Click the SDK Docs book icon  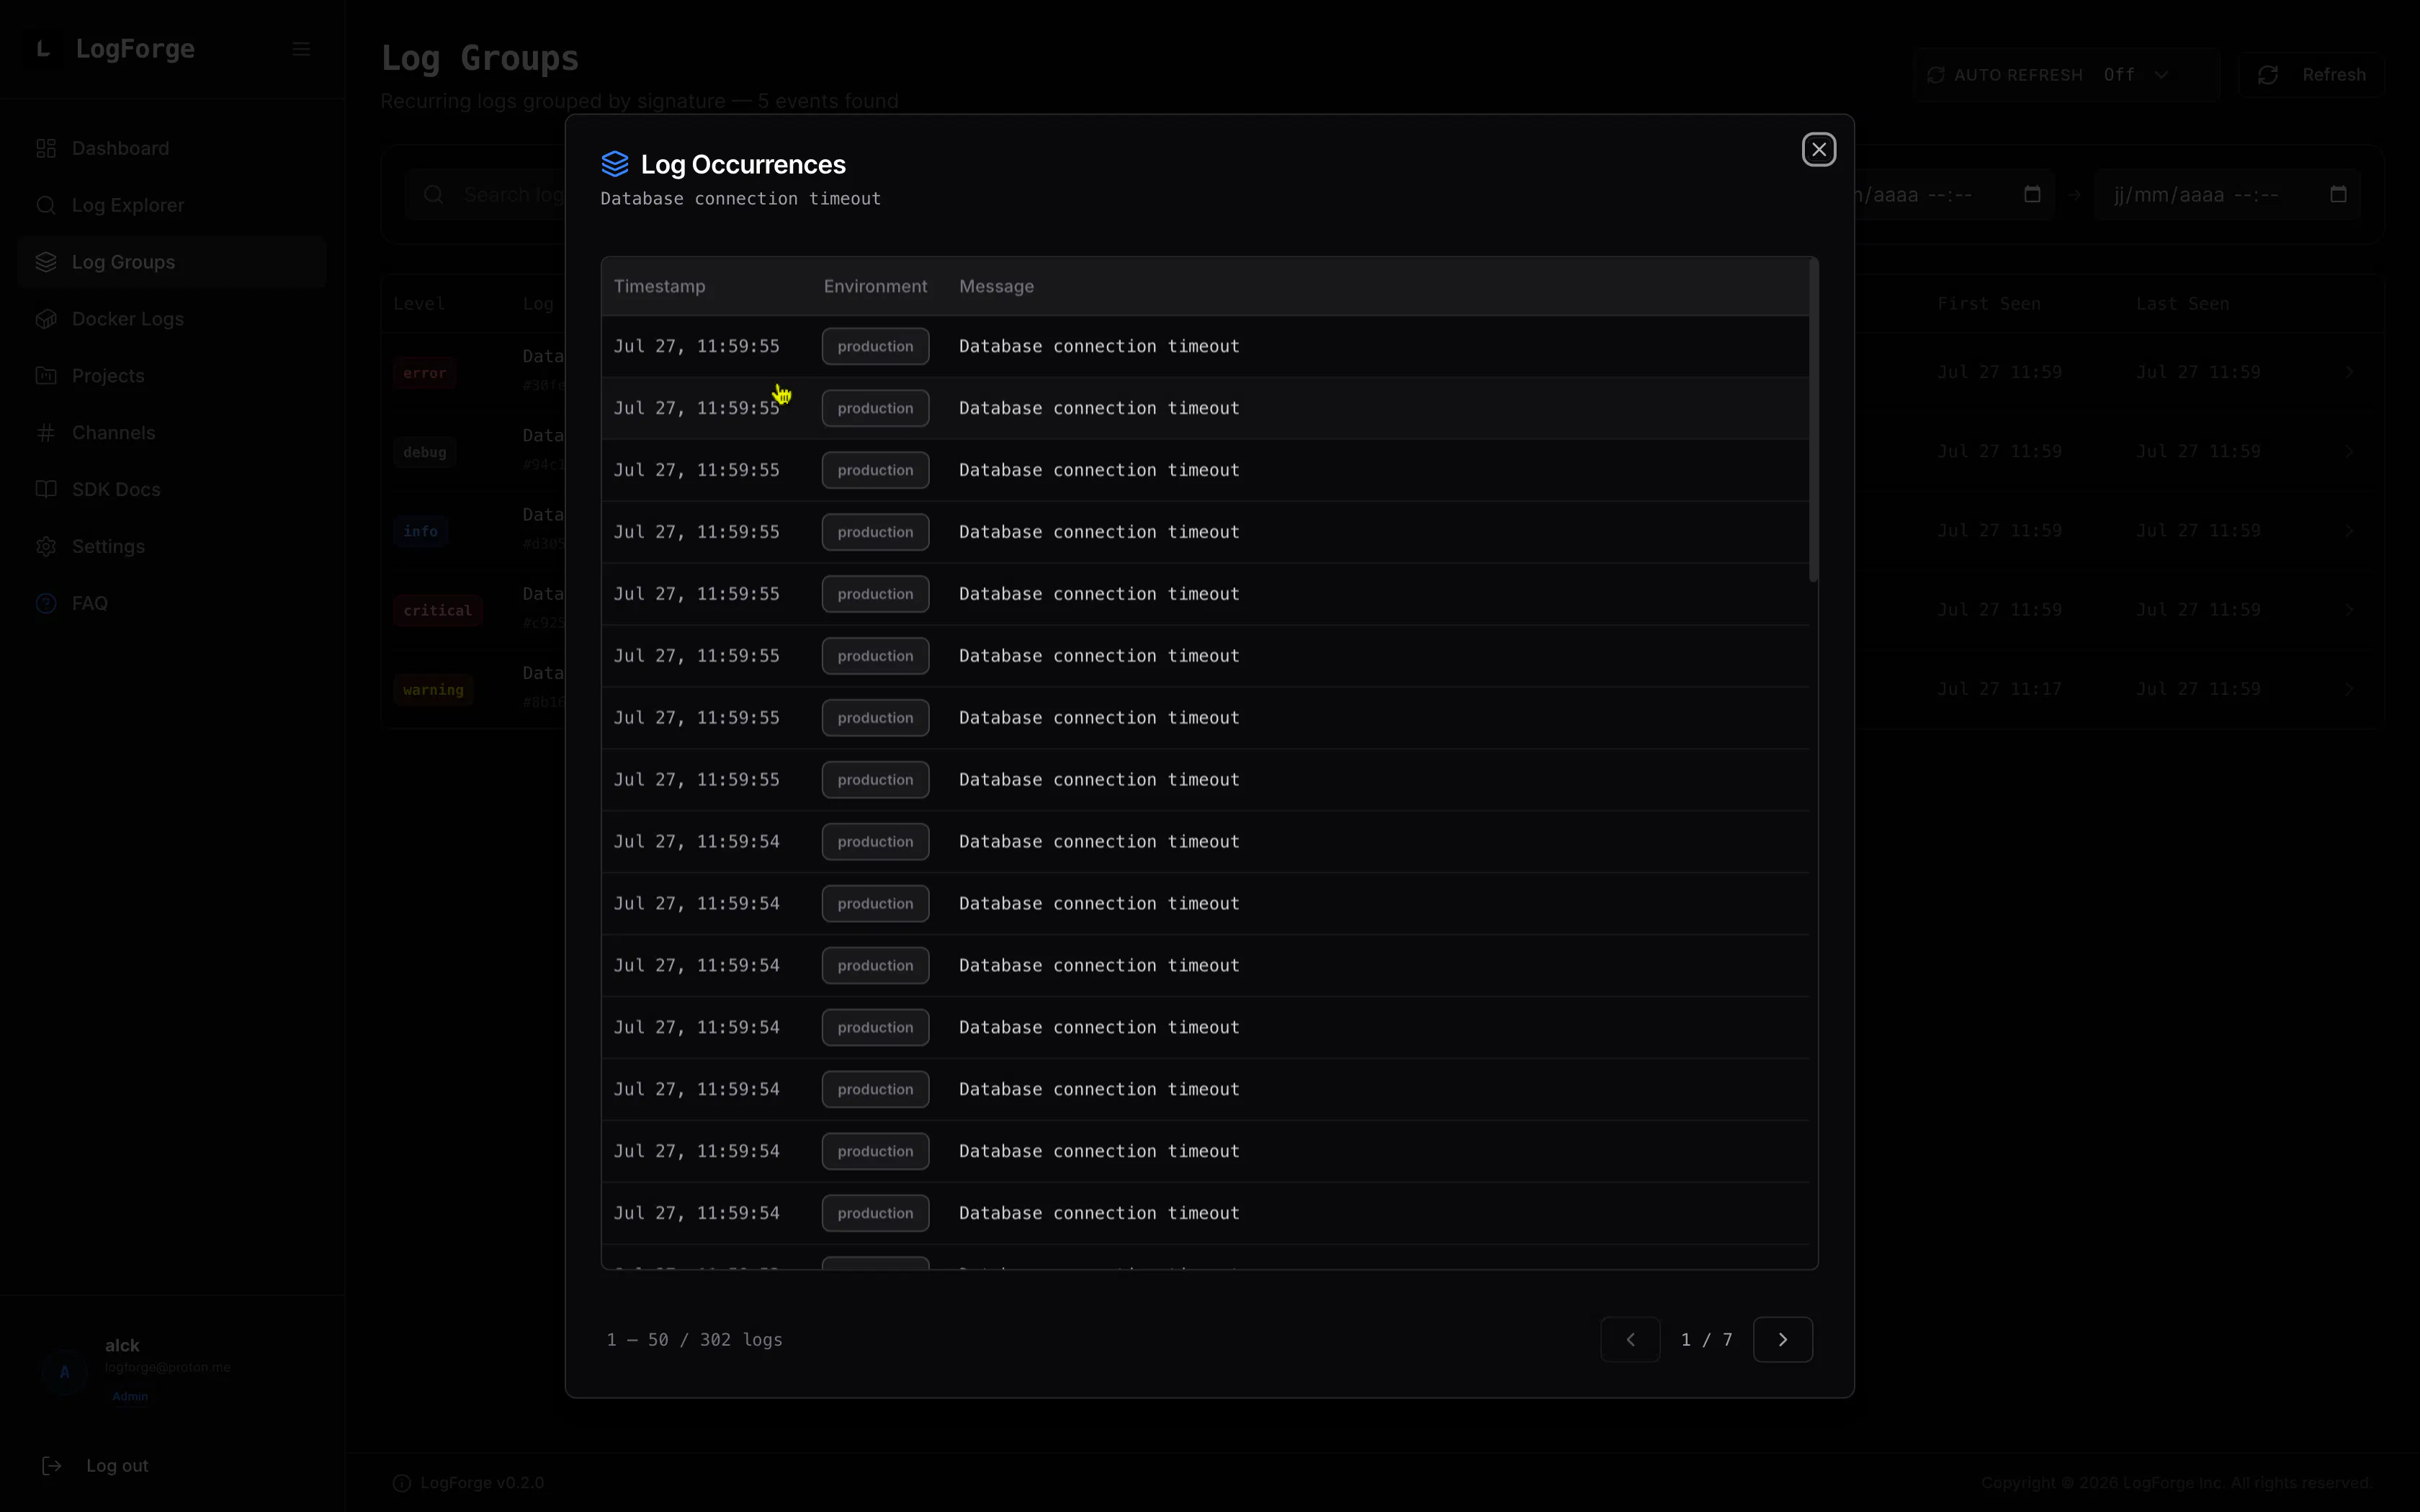click(x=46, y=489)
